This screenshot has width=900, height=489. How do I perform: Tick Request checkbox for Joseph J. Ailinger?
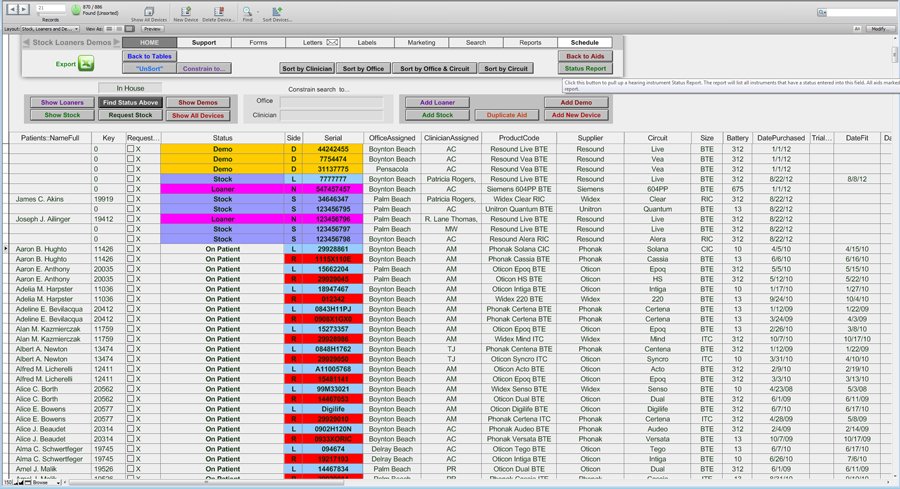point(130,219)
